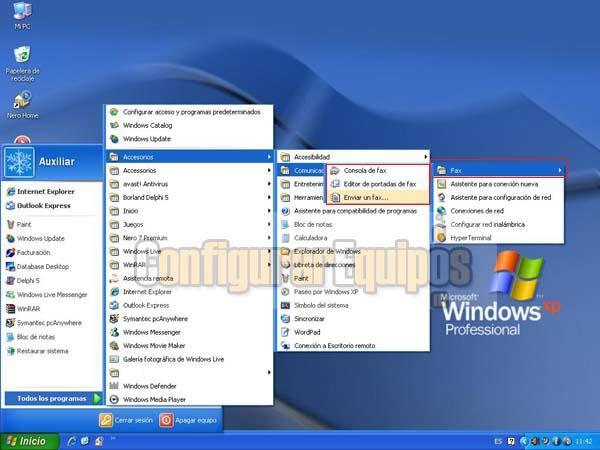The height and width of the screenshot is (450, 600).
Task: Expand highlighted Accesorios submenu arrow
Action: 269,157
